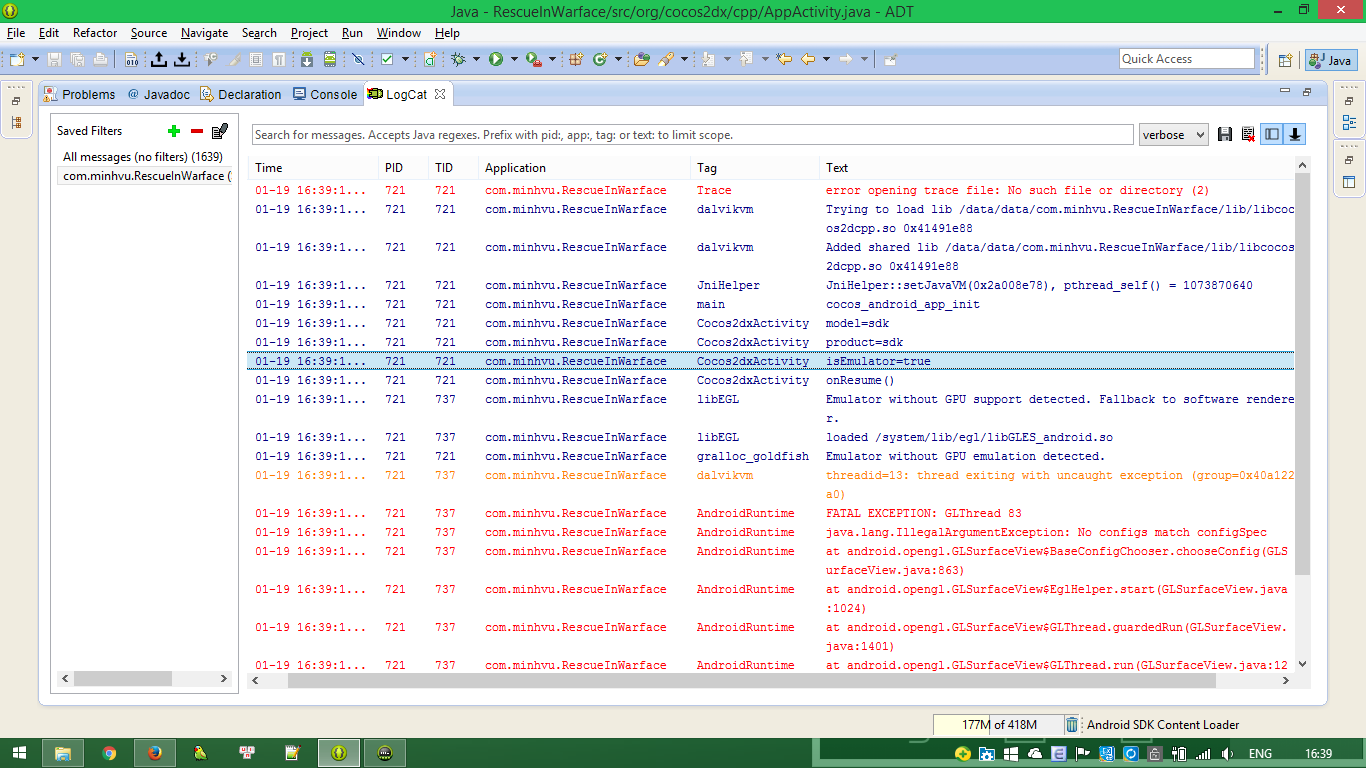The width and height of the screenshot is (1366, 768).
Task: Open the Android SDK Manager
Action: [x=307, y=60]
